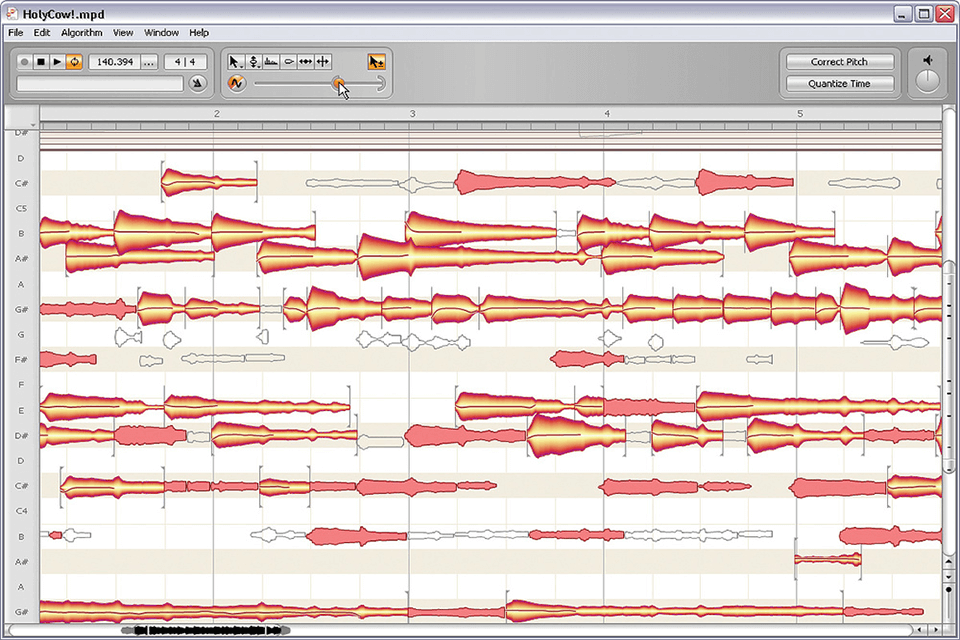Select the Note Separation tool
This screenshot has width=960, height=640.
pyautogui.click(x=322, y=61)
